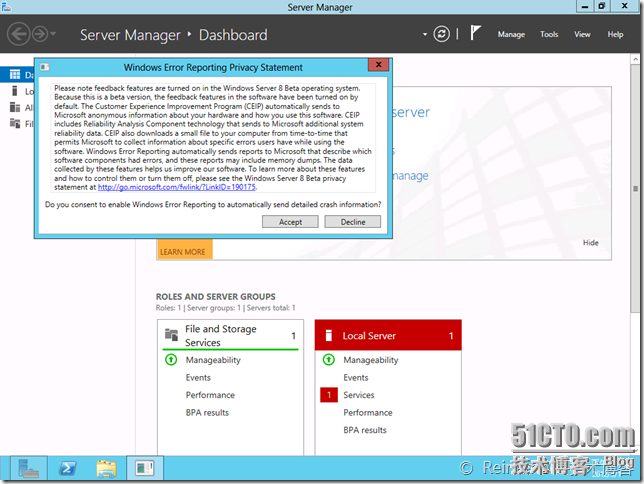
Task: Select File and Storage Services sidebar icon
Action: click(15, 123)
